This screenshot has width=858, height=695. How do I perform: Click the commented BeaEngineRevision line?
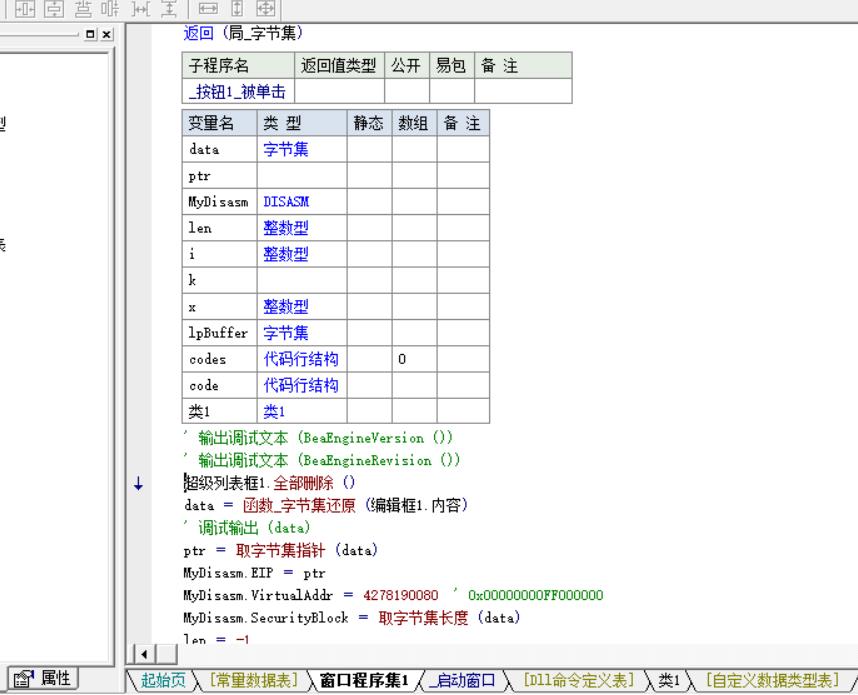coord(322,460)
